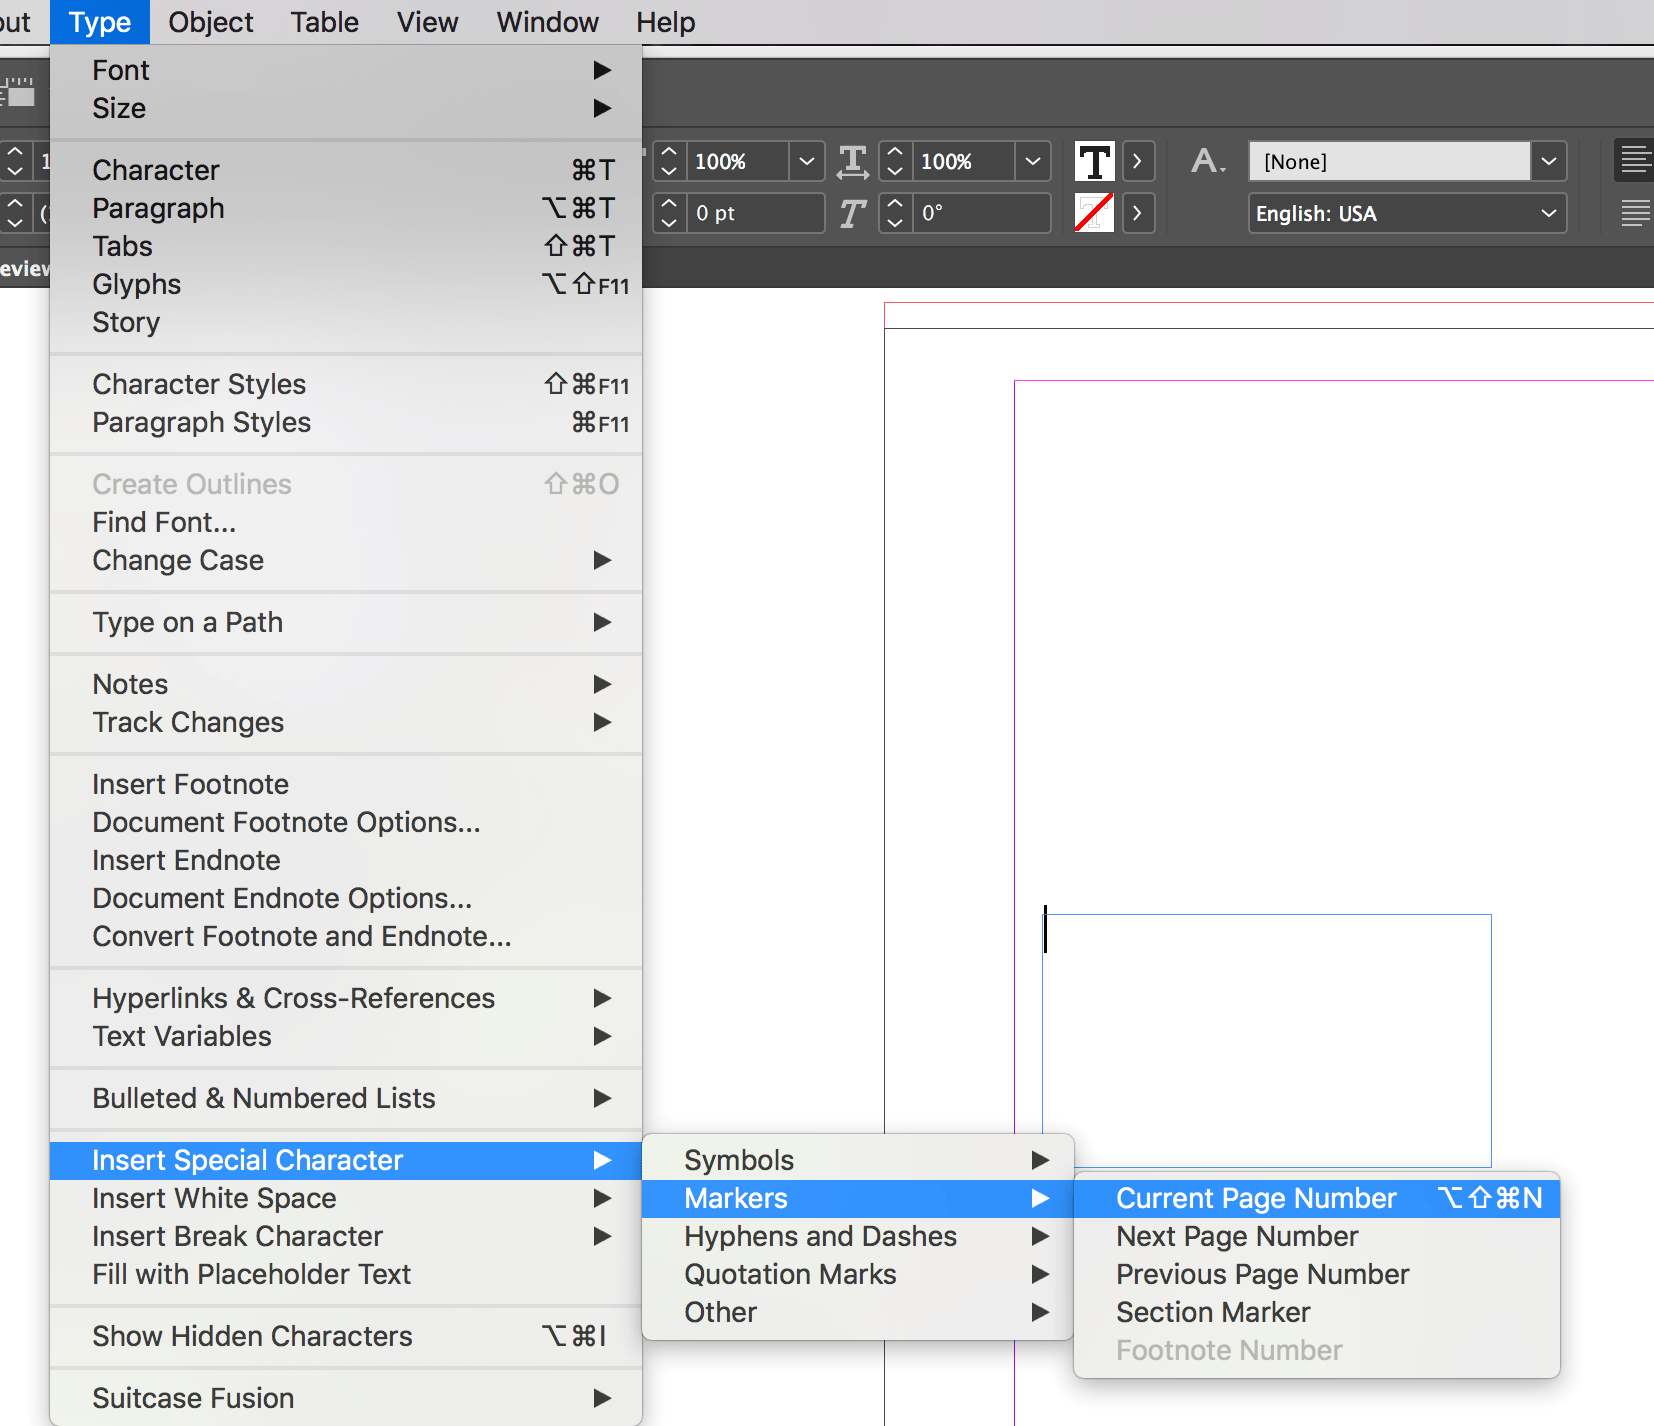Viewport: 1654px width, 1426px height.
Task: Select the left-align paragraph icon
Action: pos(1637,160)
